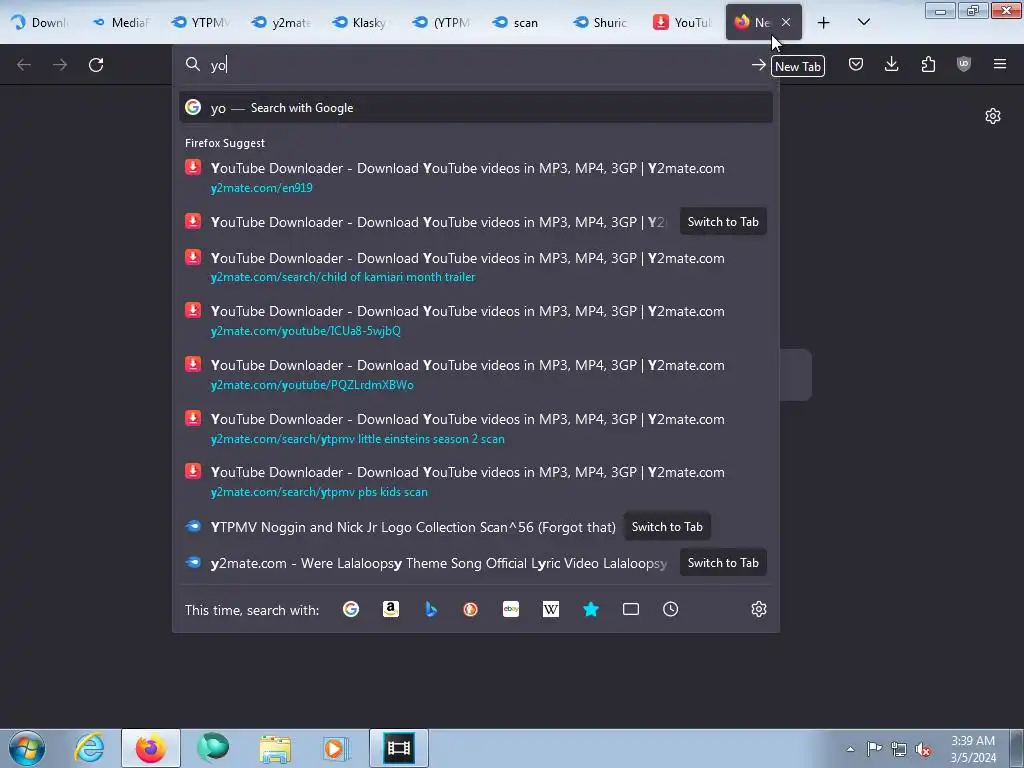This screenshot has width=1024, height=768.
Task: Switch to the first YTPMV tab
Action: [x=200, y=22]
